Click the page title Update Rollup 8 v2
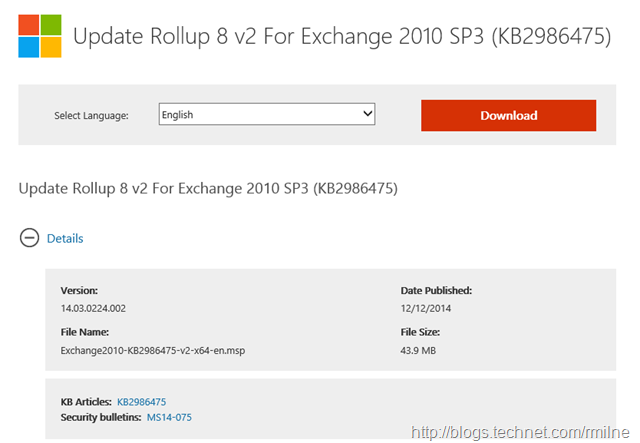 coord(342,36)
